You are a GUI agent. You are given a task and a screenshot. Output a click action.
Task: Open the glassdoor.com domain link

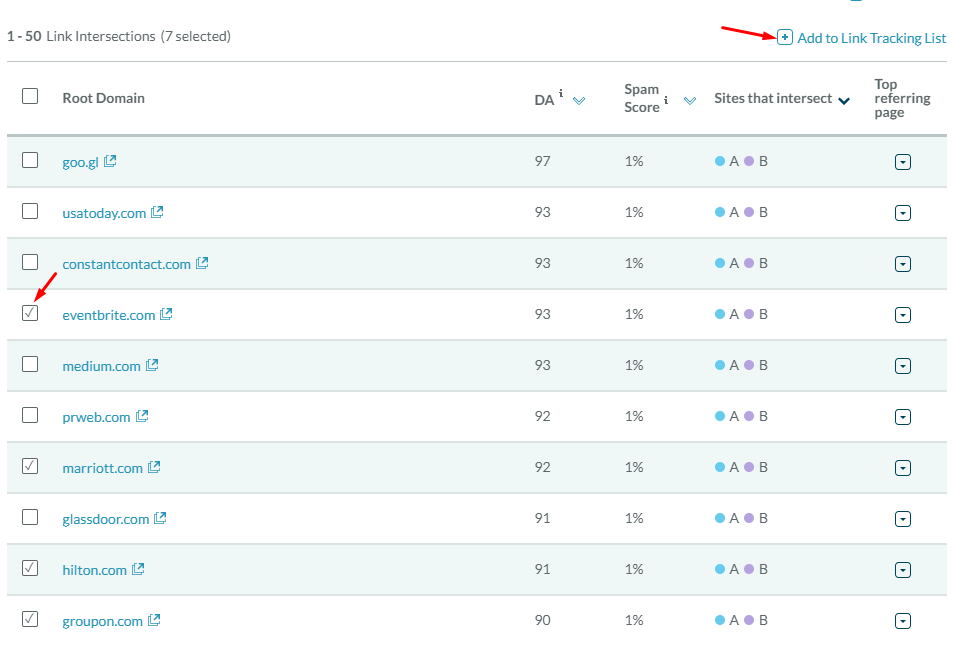pos(103,518)
